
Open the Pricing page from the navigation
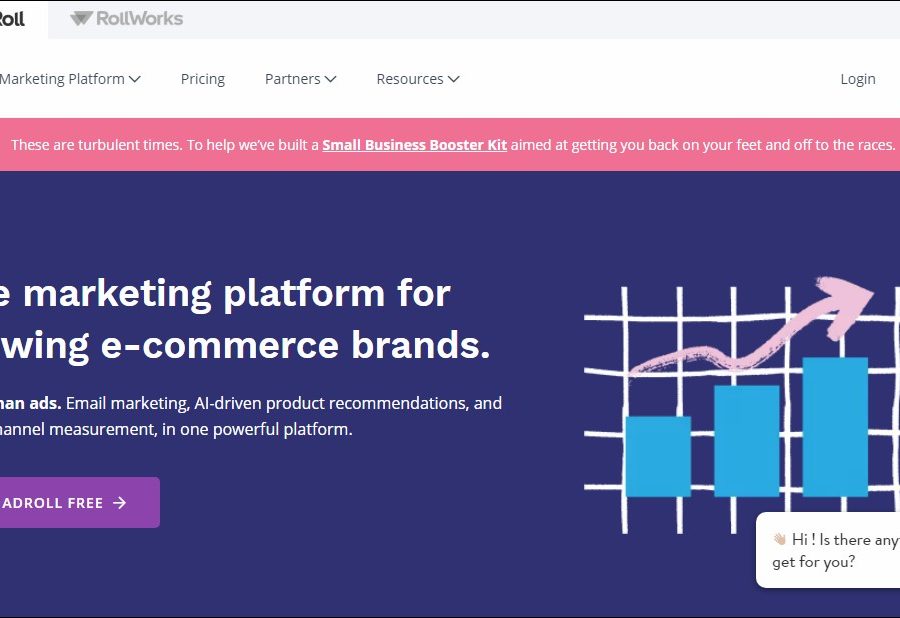coord(203,79)
